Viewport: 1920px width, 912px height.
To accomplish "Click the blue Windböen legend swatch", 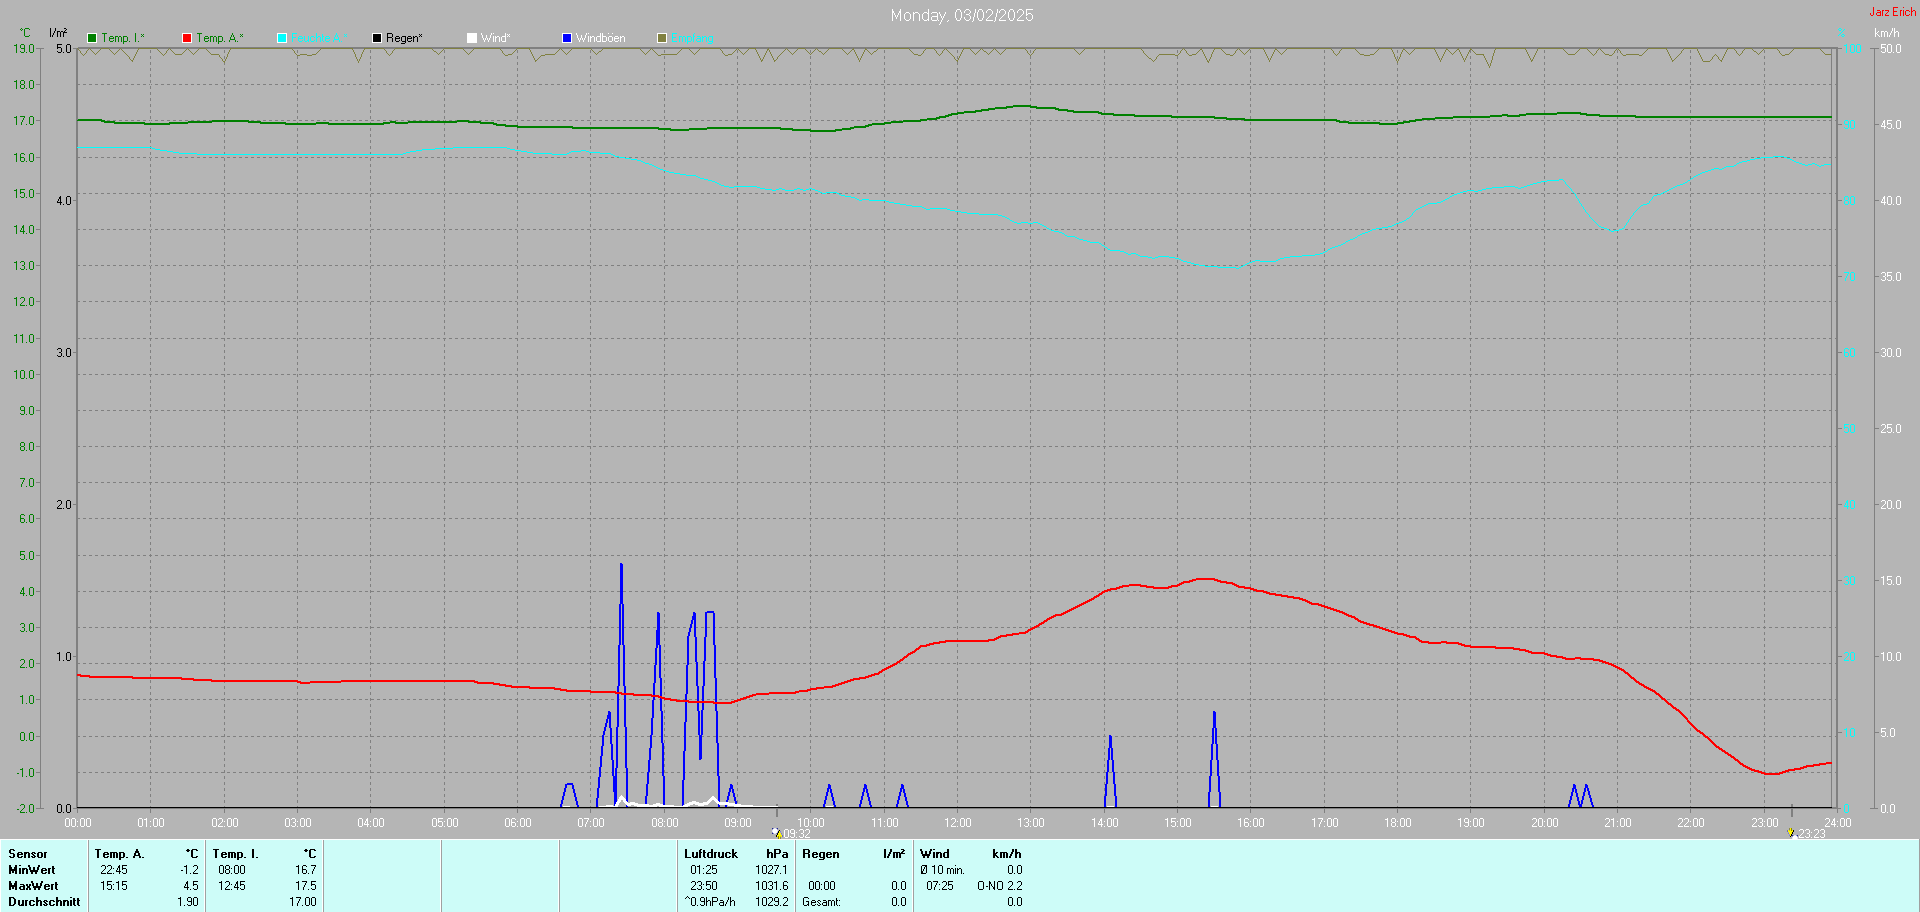I will coord(567,38).
